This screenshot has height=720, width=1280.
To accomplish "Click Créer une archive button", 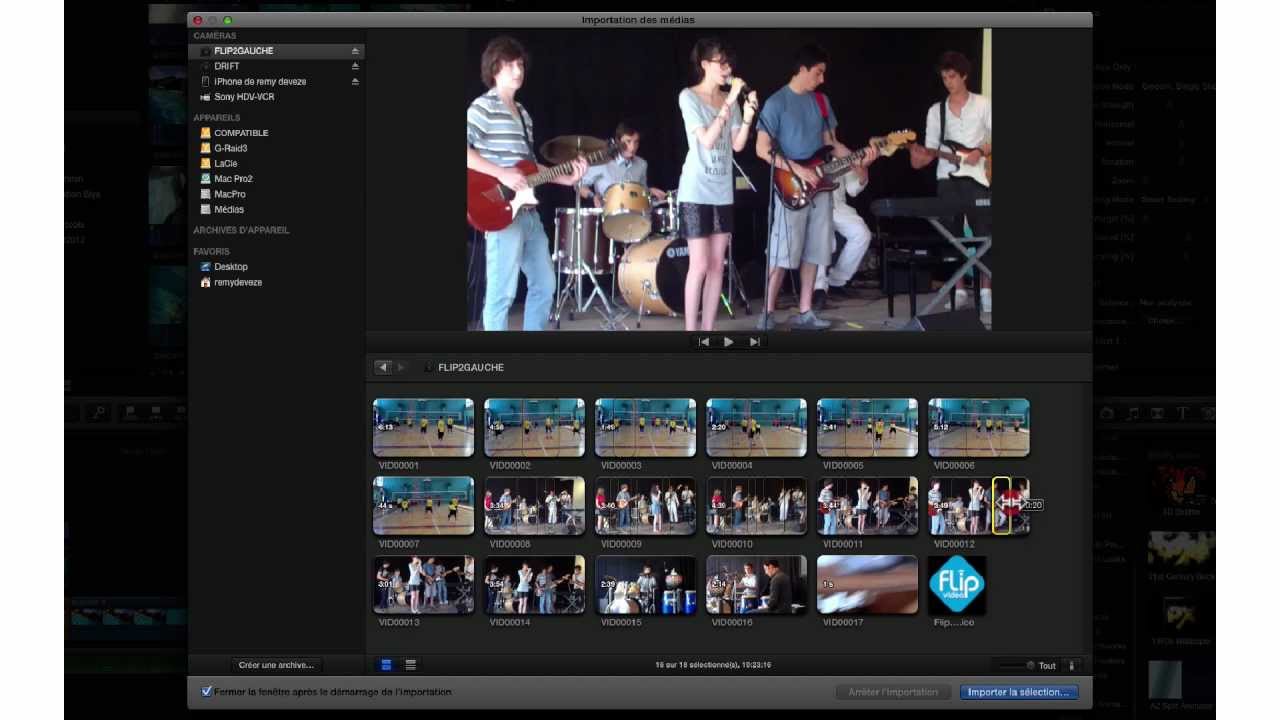I will 276,665.
